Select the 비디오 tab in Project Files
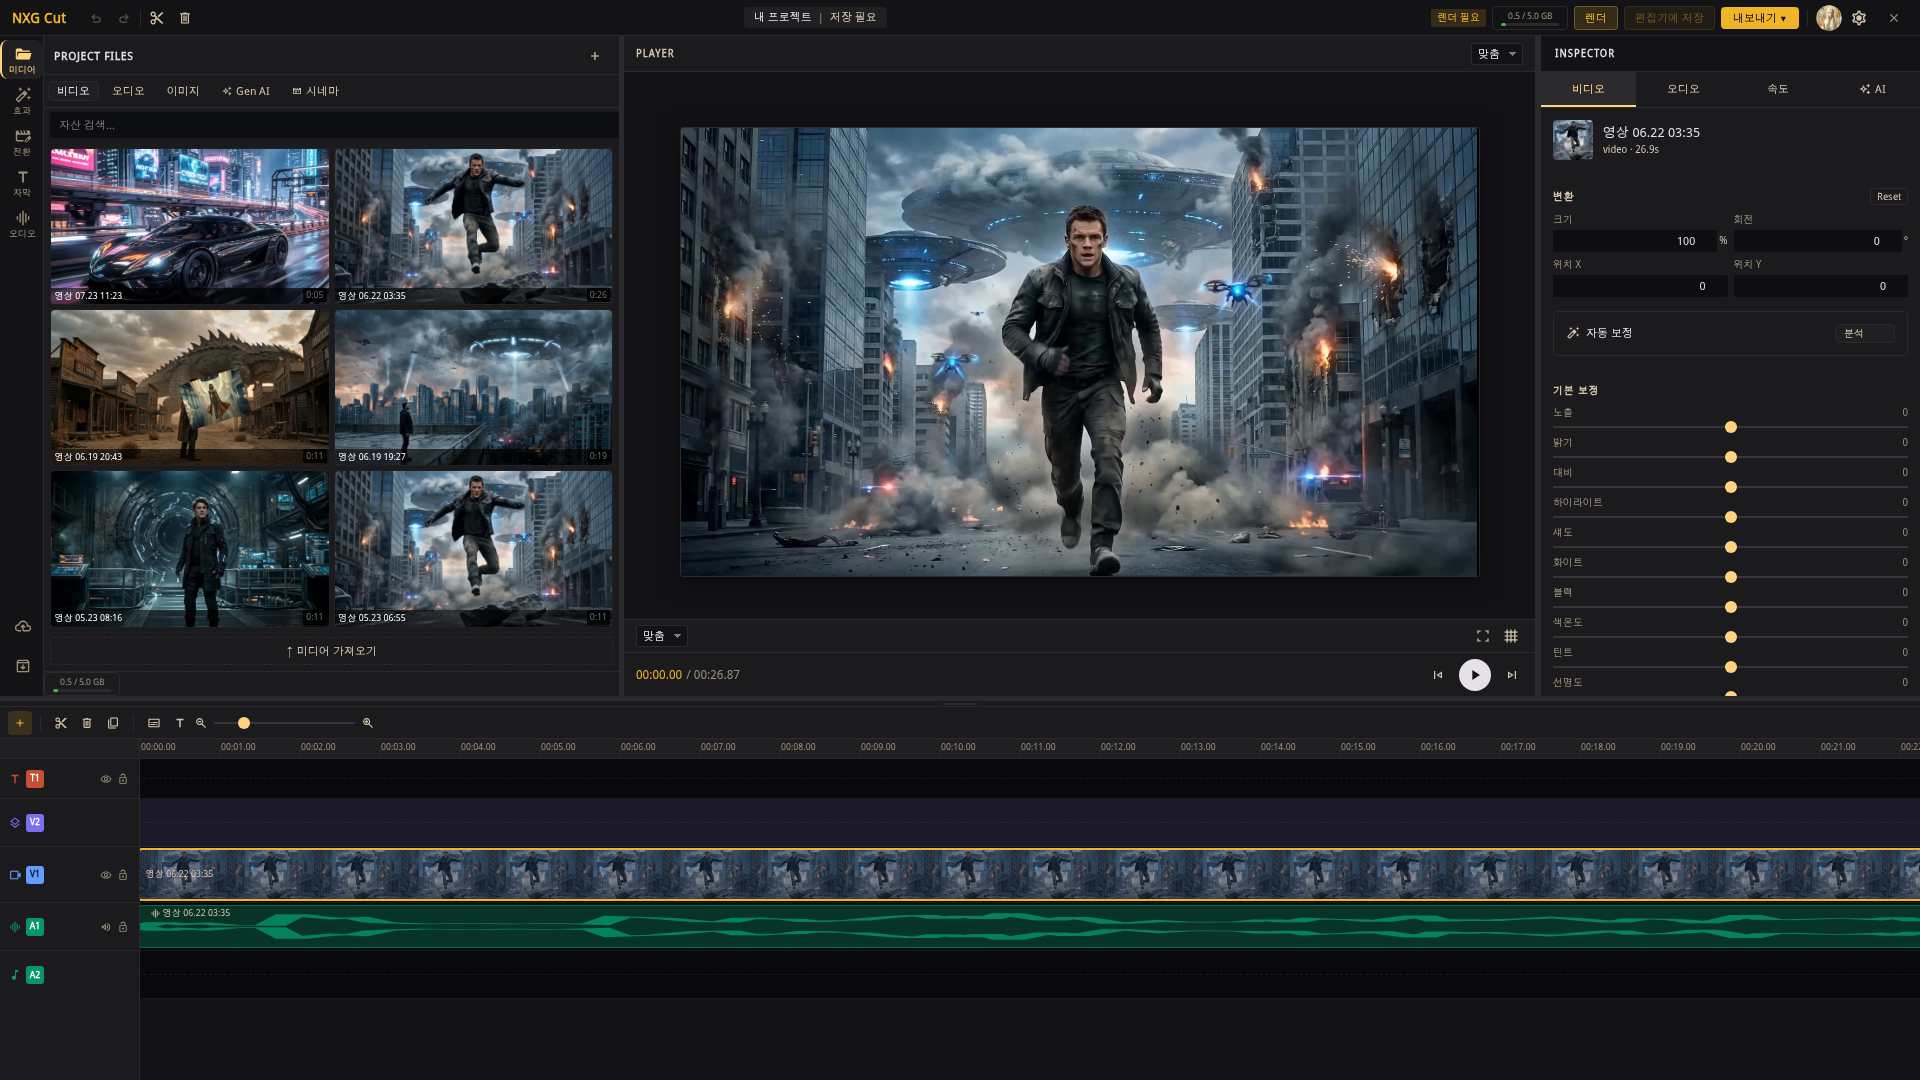The height and width of the screenshot is (1080, 1920). pos(73,91)
